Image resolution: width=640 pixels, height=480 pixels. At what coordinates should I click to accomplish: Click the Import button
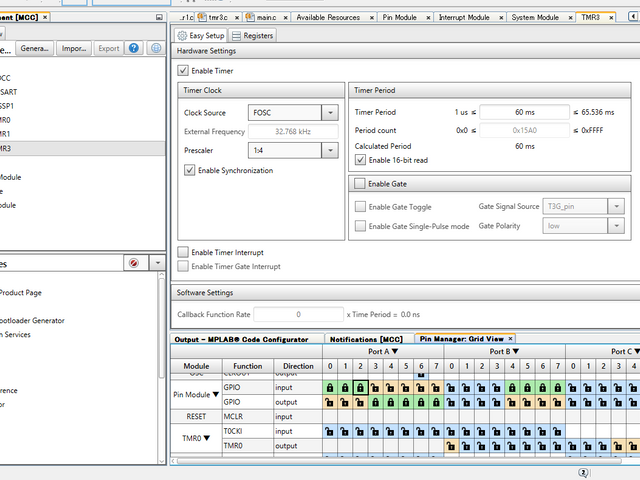point(74,48)
